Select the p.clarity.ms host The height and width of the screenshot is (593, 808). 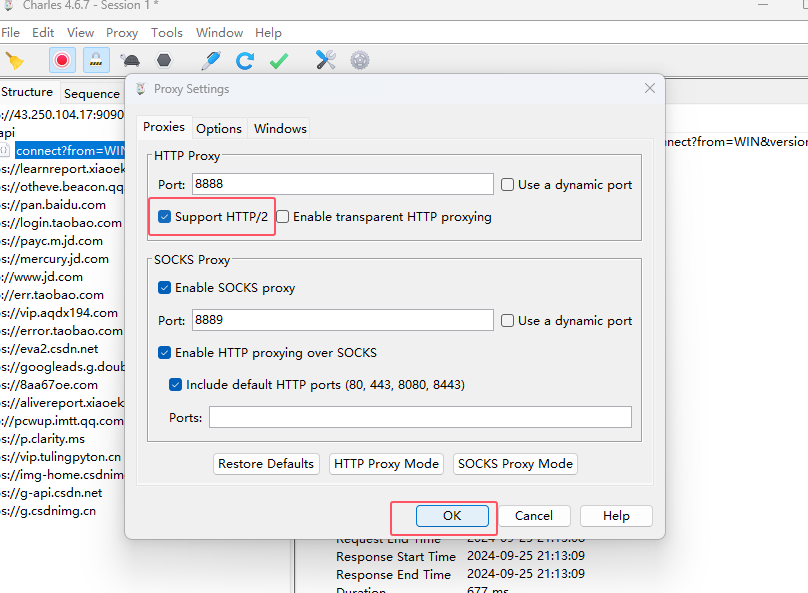point(43,439)
